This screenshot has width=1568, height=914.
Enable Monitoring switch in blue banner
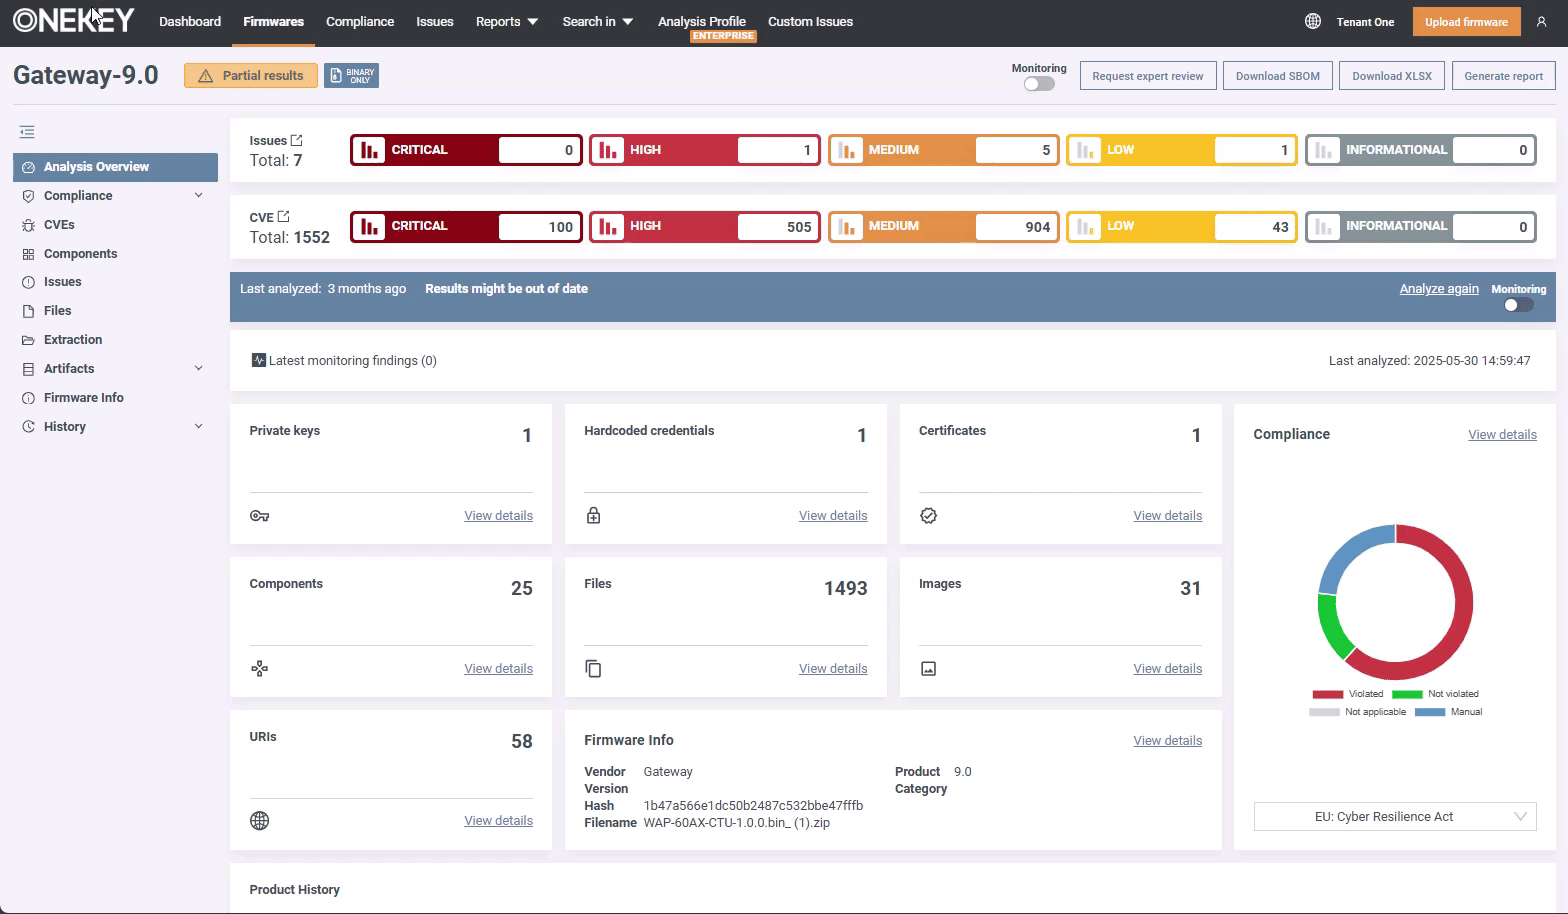point(1518,305)
